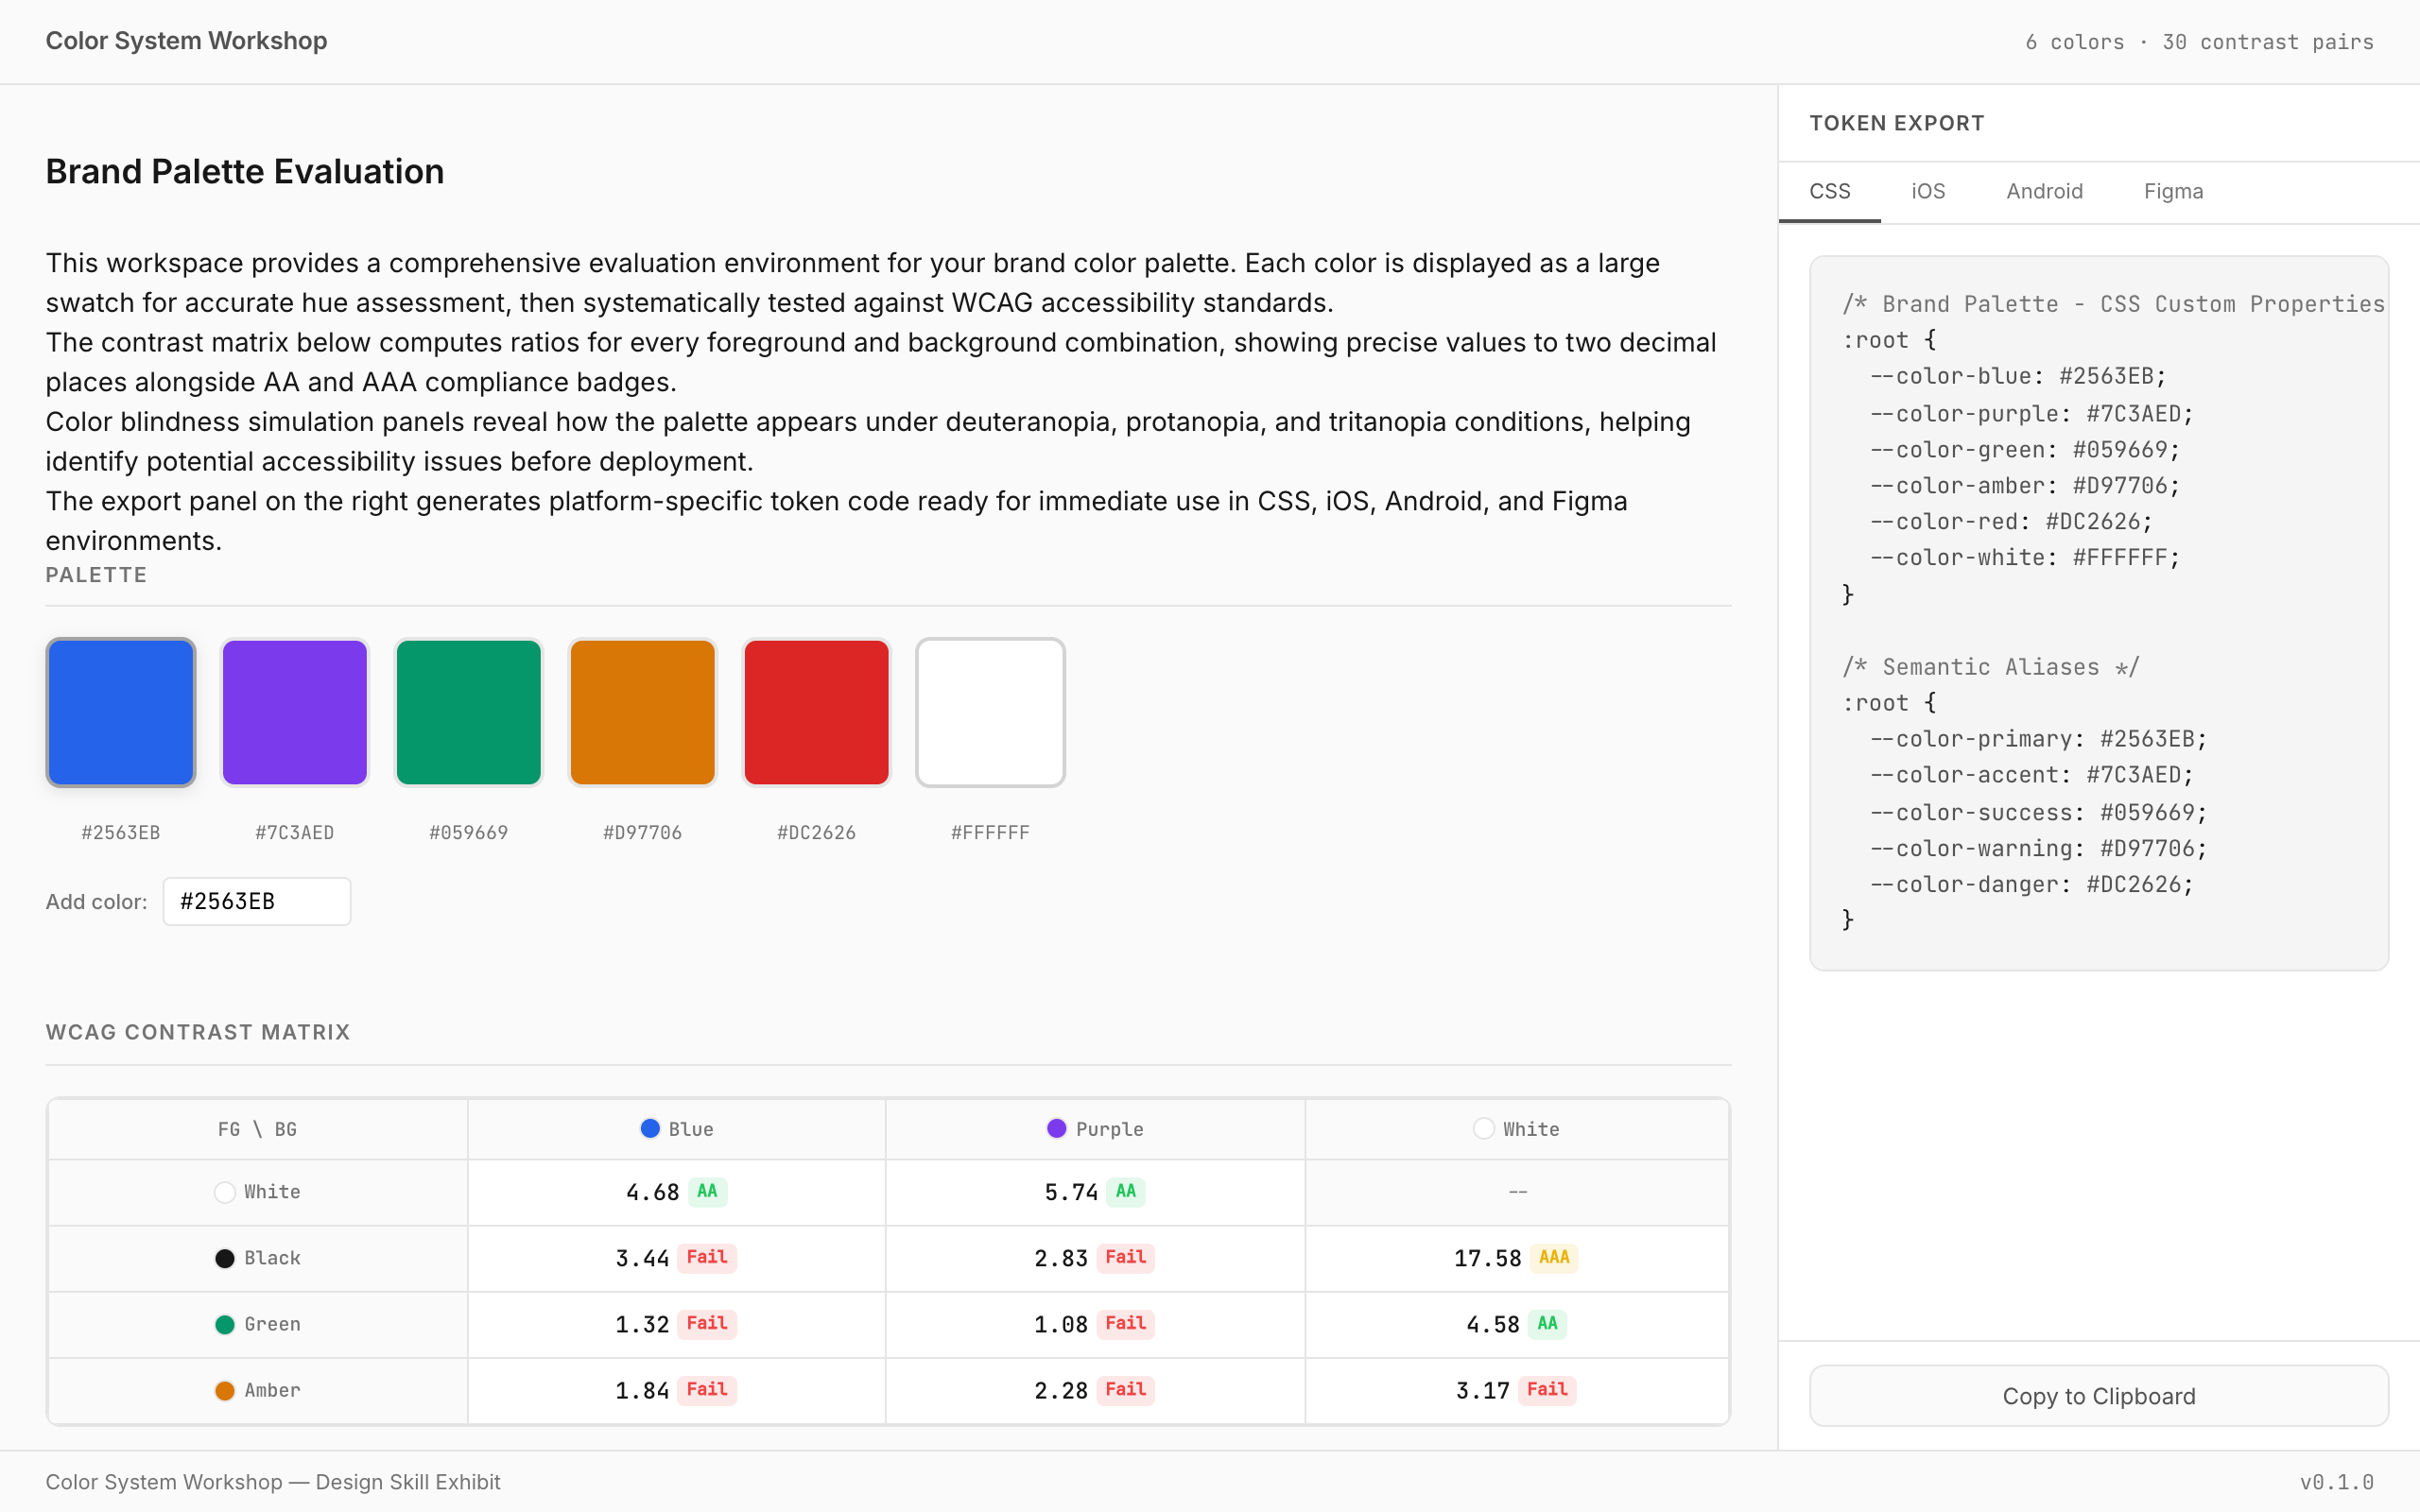The width and height of the screenshot is (2420, 1512).
Task: Select the green #059669 palette swatch
Action: point(469,712)
